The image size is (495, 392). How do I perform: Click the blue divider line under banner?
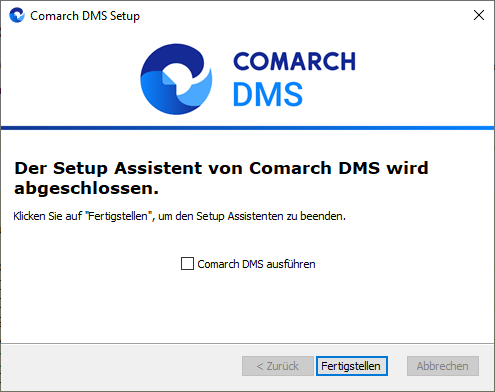pos(247,128)
